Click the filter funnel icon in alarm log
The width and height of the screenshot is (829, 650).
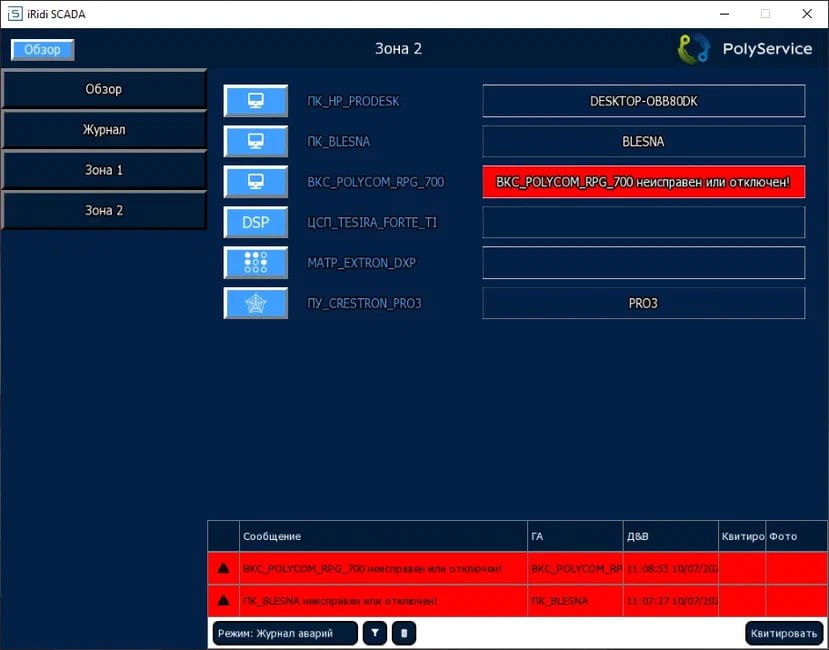pyautogui.click(x=374, y=633)
